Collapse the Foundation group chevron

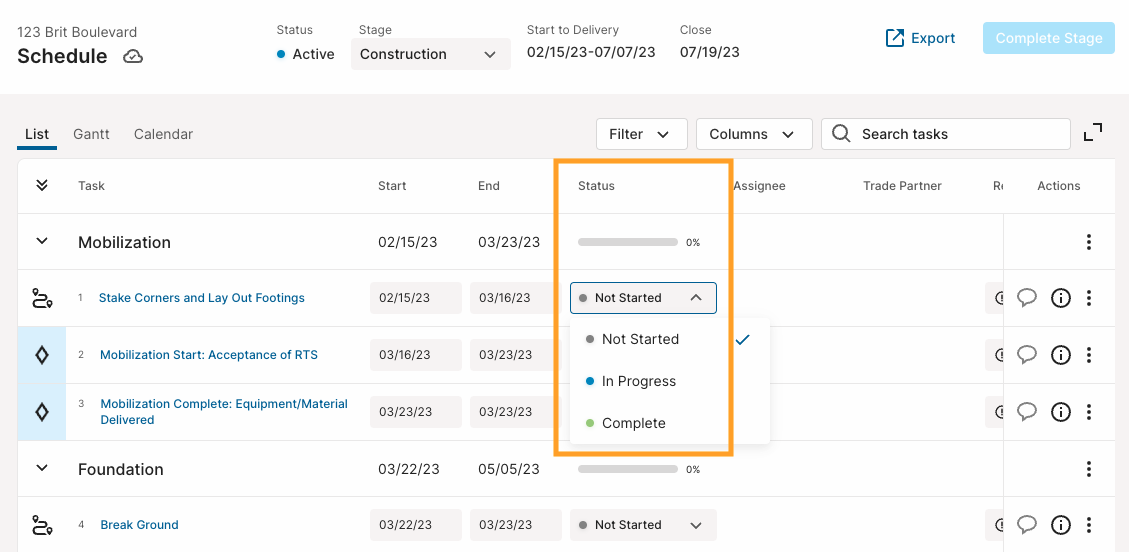click(x=42, y=468)
